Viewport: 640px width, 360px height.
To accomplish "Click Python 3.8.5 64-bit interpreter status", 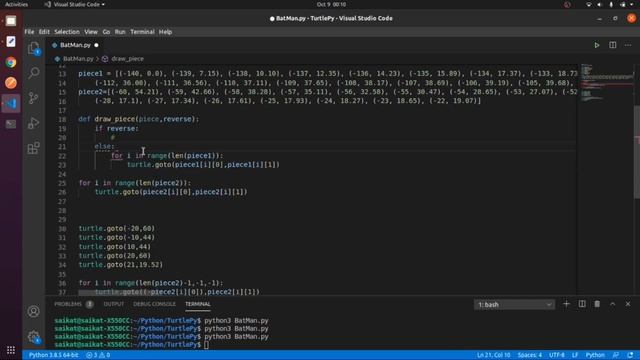I will (53, 355).
